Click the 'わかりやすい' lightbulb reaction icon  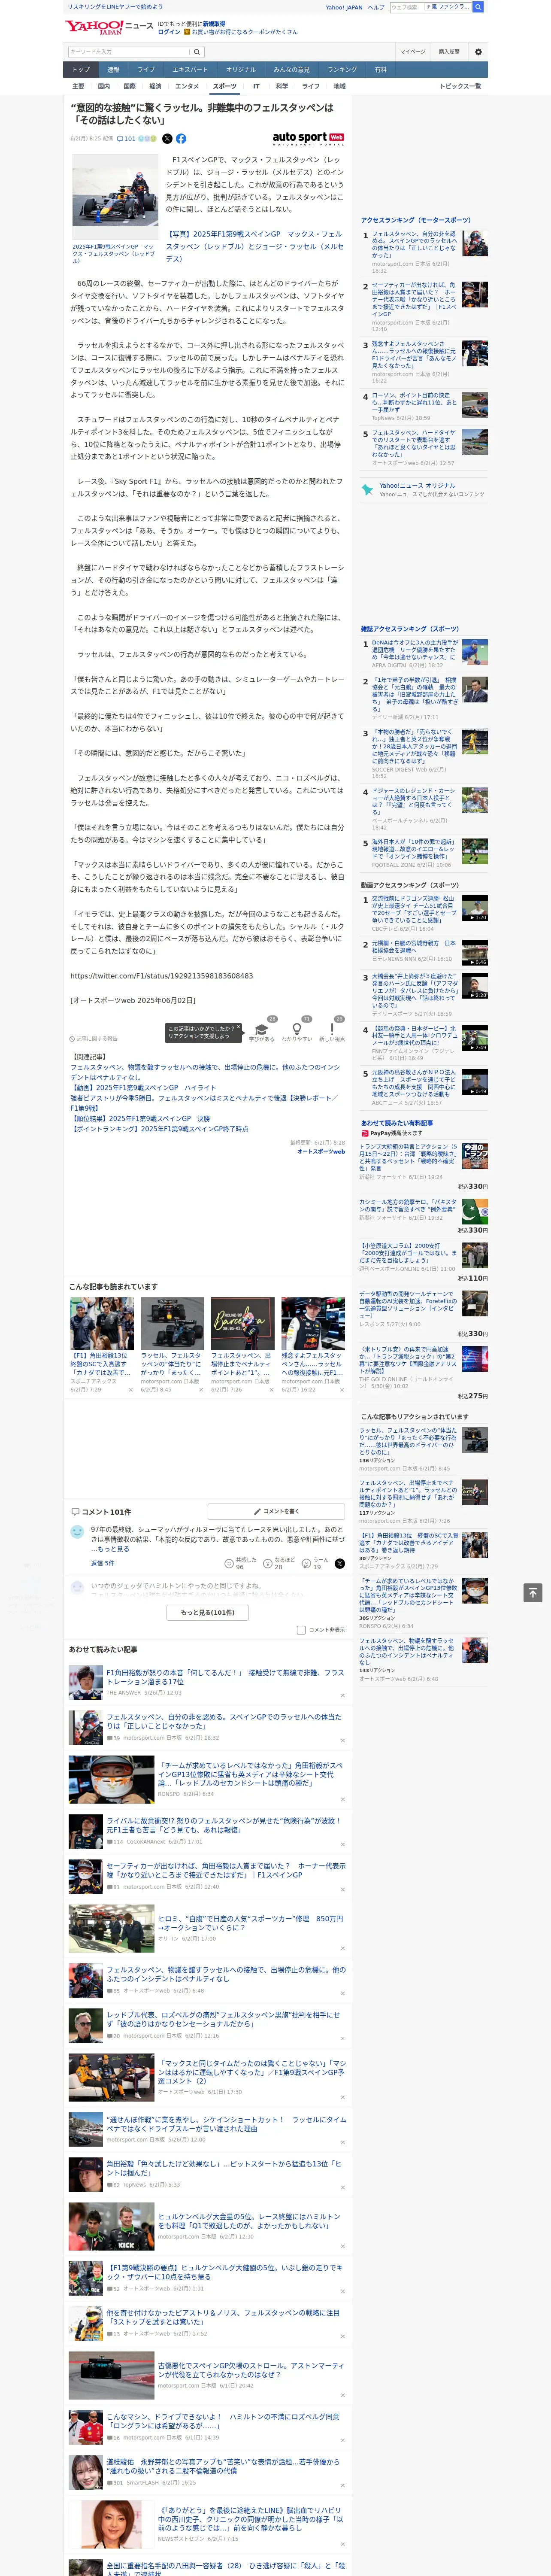[x=296, y=1029]
